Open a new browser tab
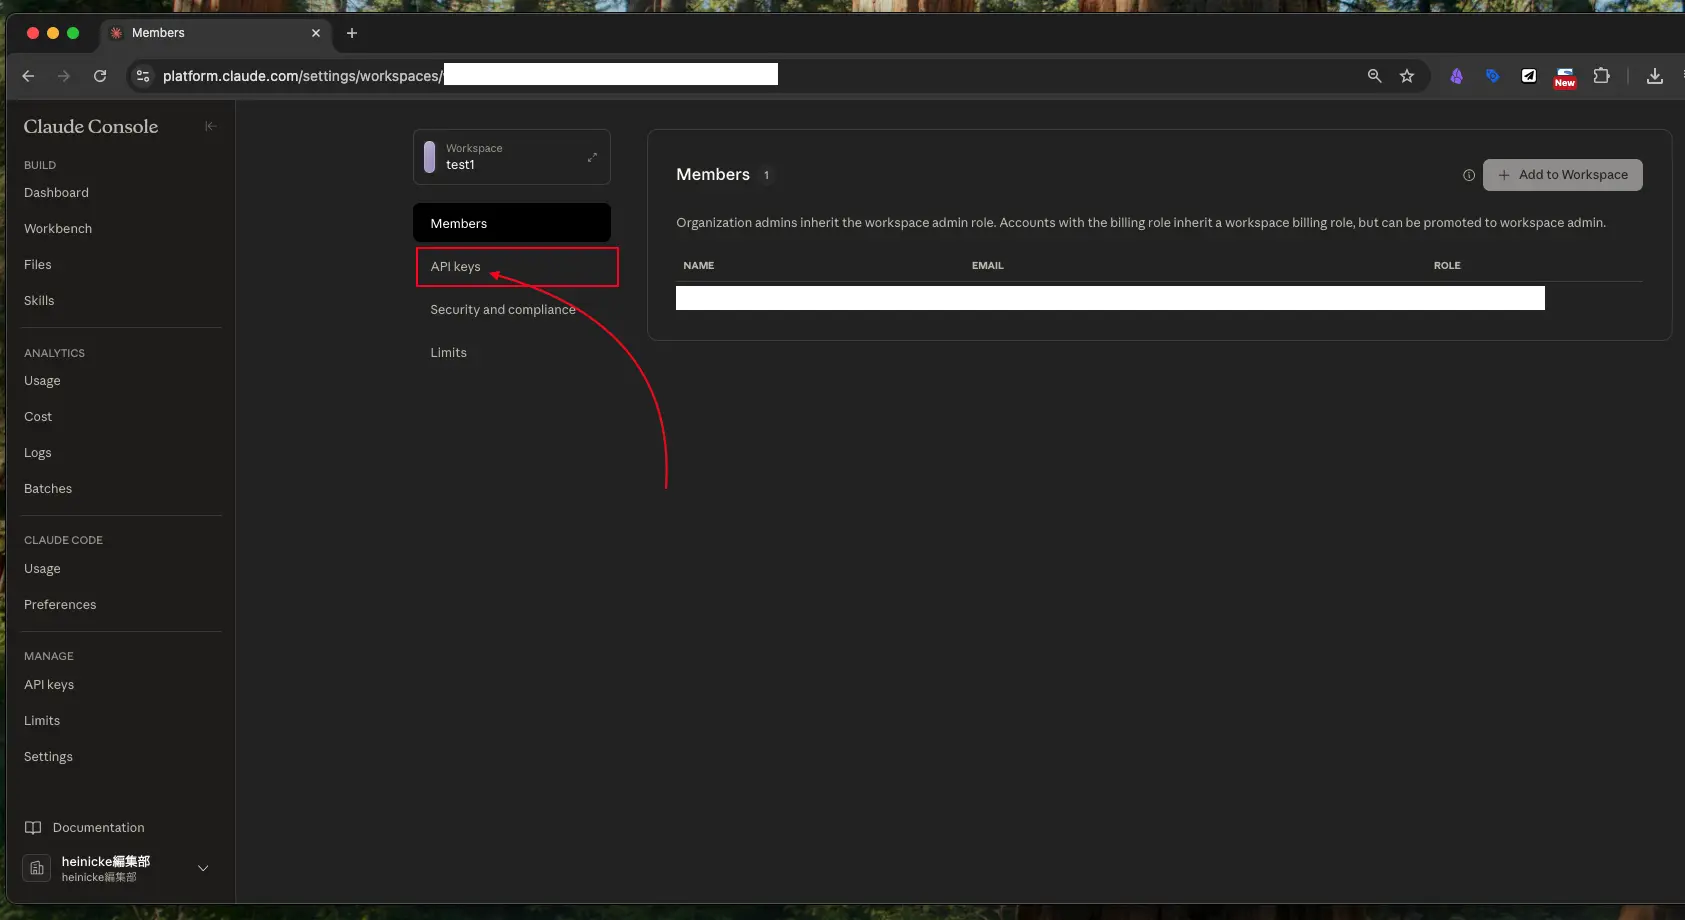 point(352,33)
